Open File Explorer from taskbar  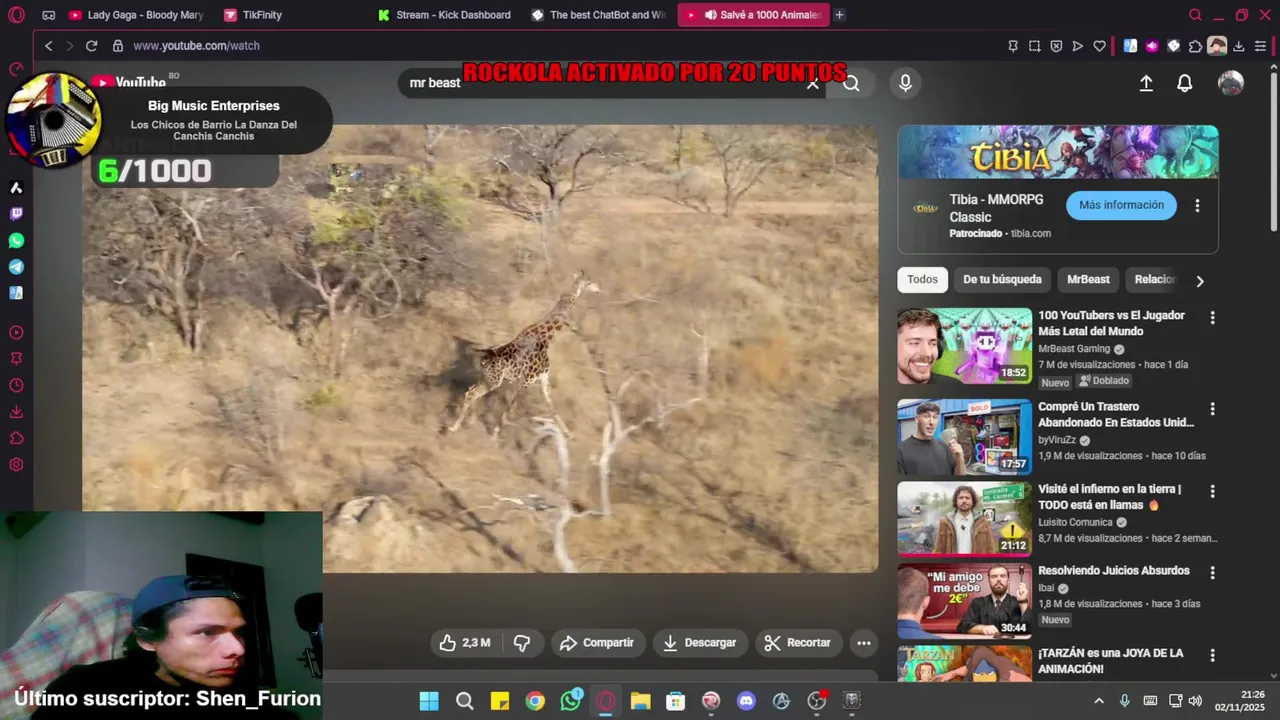[640, 701]
